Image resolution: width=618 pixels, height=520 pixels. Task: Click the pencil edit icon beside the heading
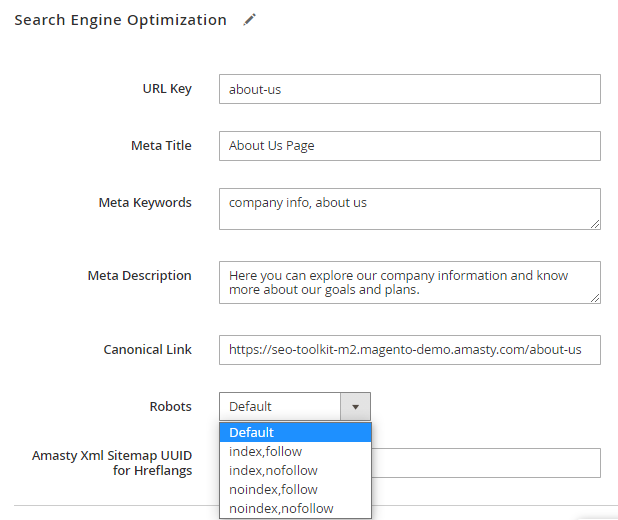[250, 20]
